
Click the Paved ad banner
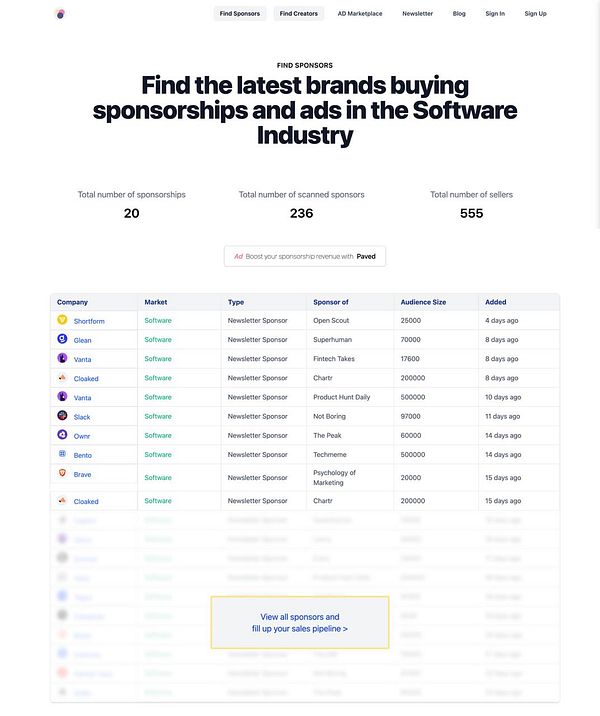(x=305, y=256)
